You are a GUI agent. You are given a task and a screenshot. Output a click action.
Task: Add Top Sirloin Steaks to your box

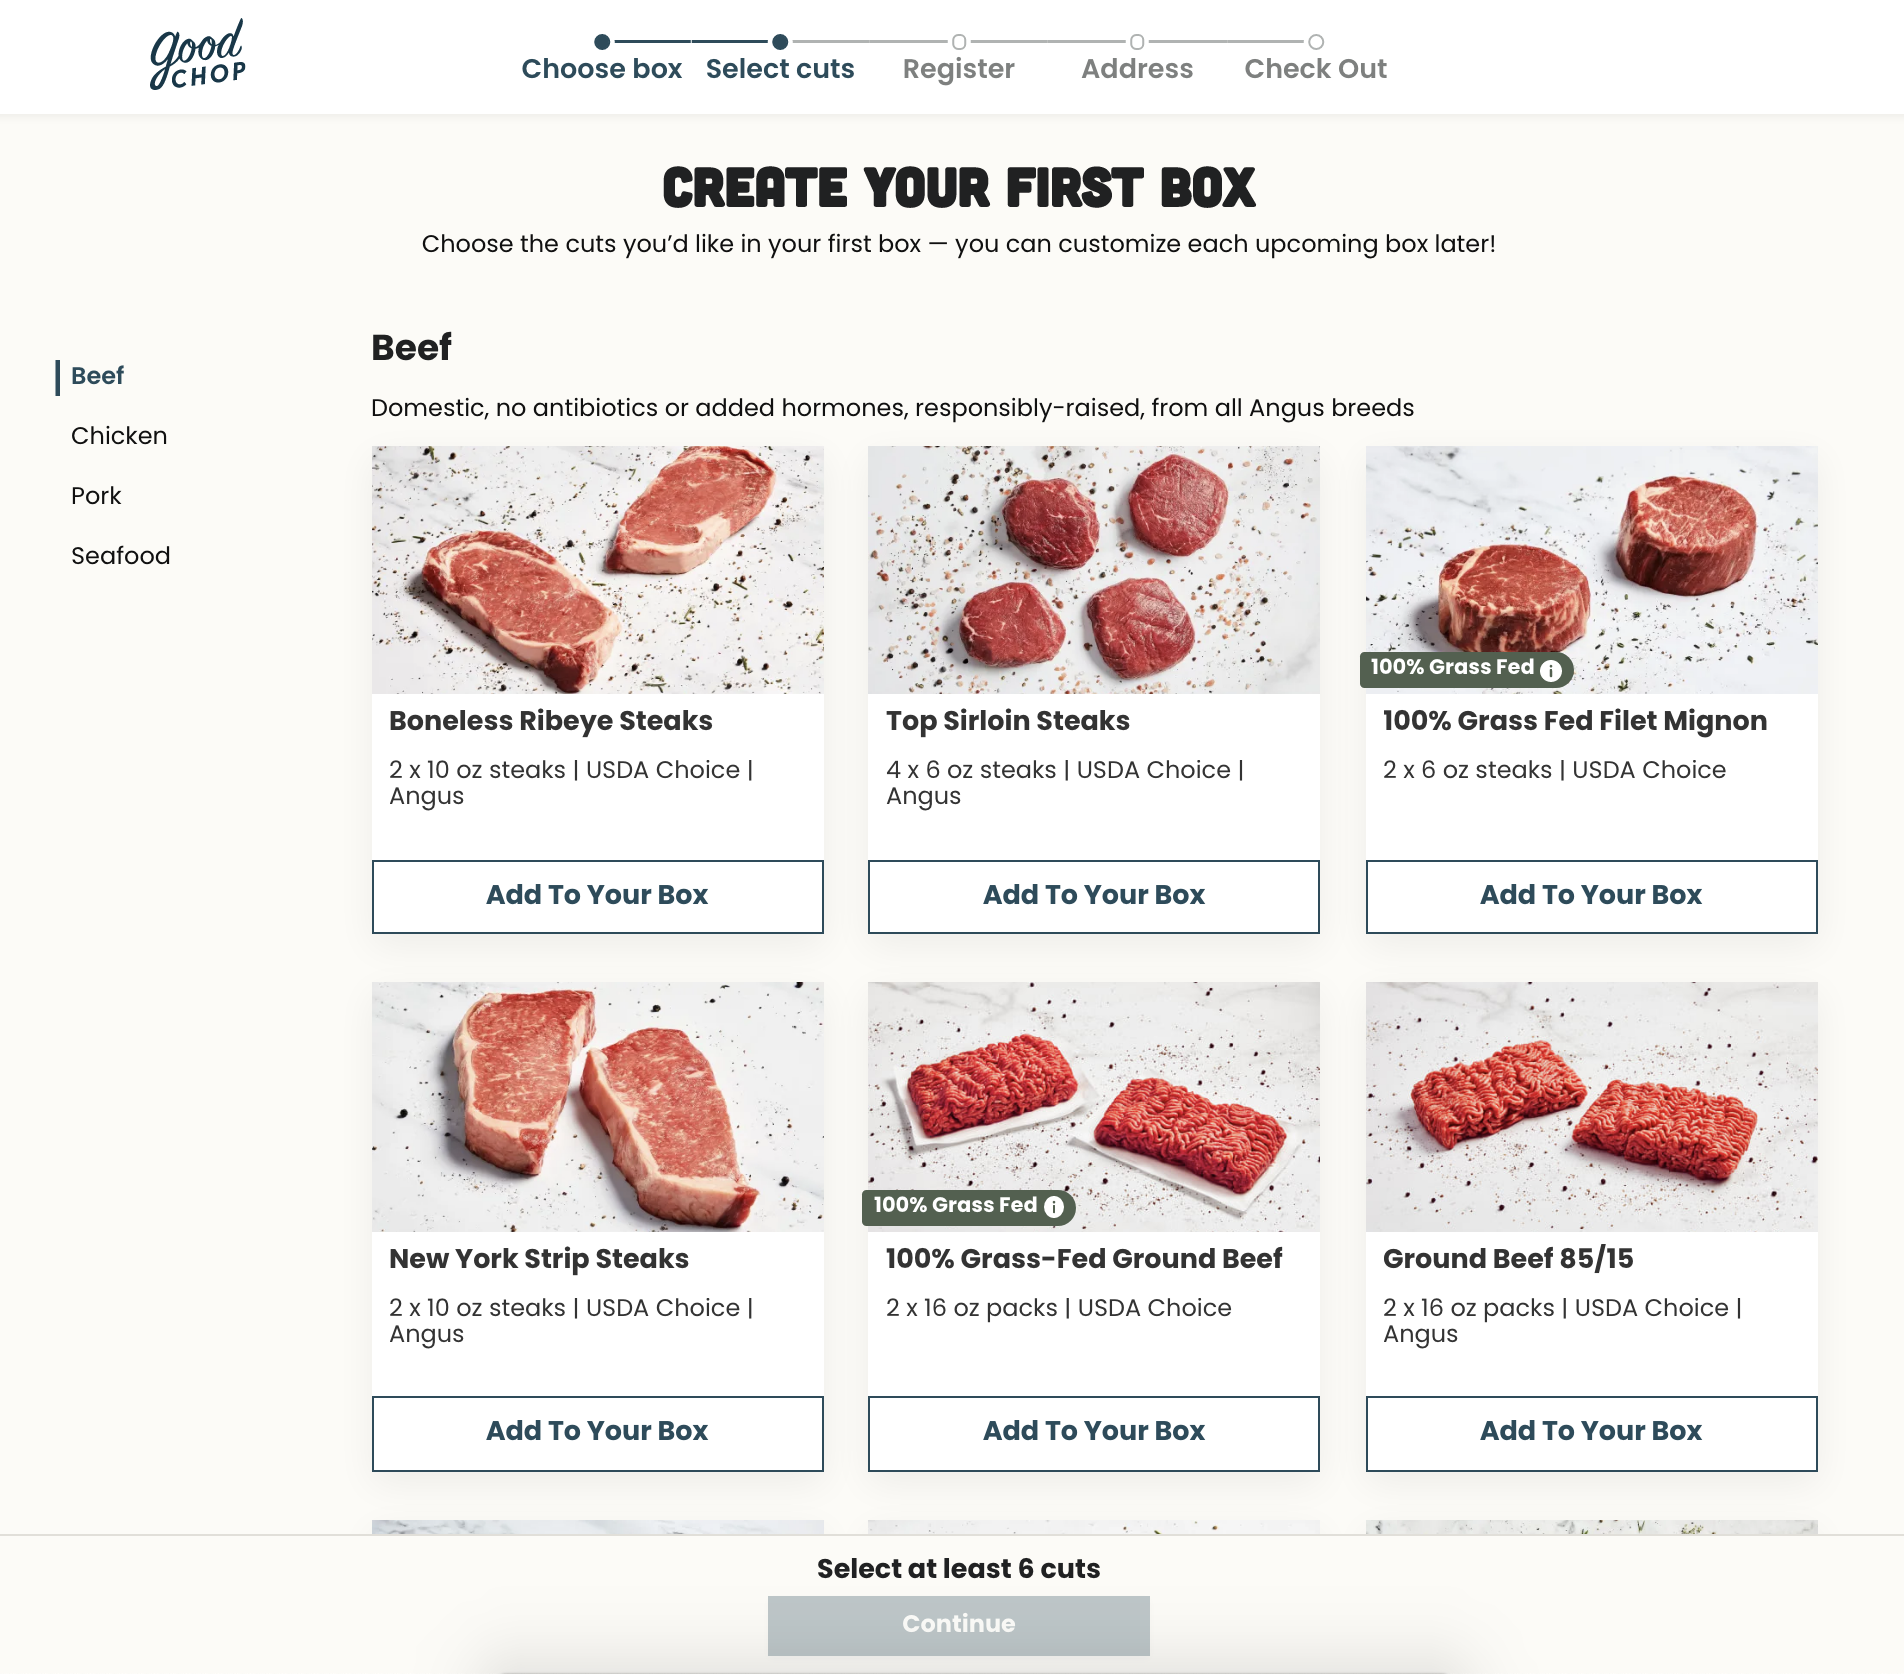pyautogui.click(x=1094, y=896)
